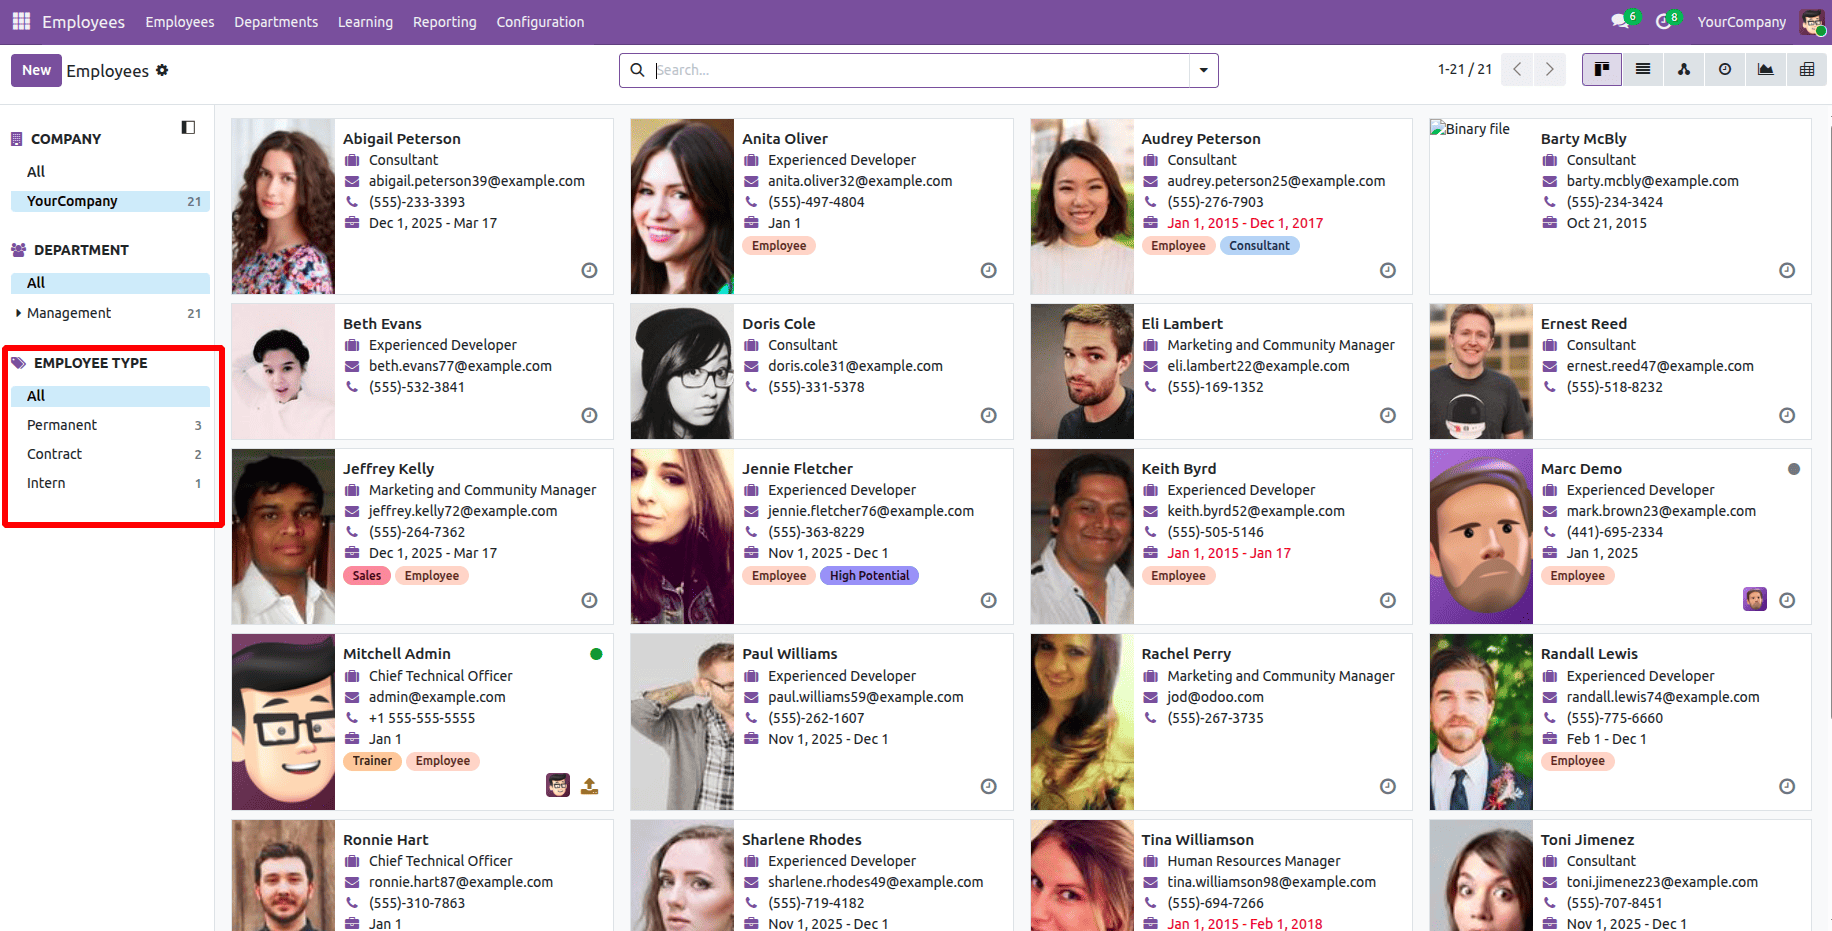Screen dimensions: 1832x931
Task: Switch to the Pivot view
Action: [1808, 69]
